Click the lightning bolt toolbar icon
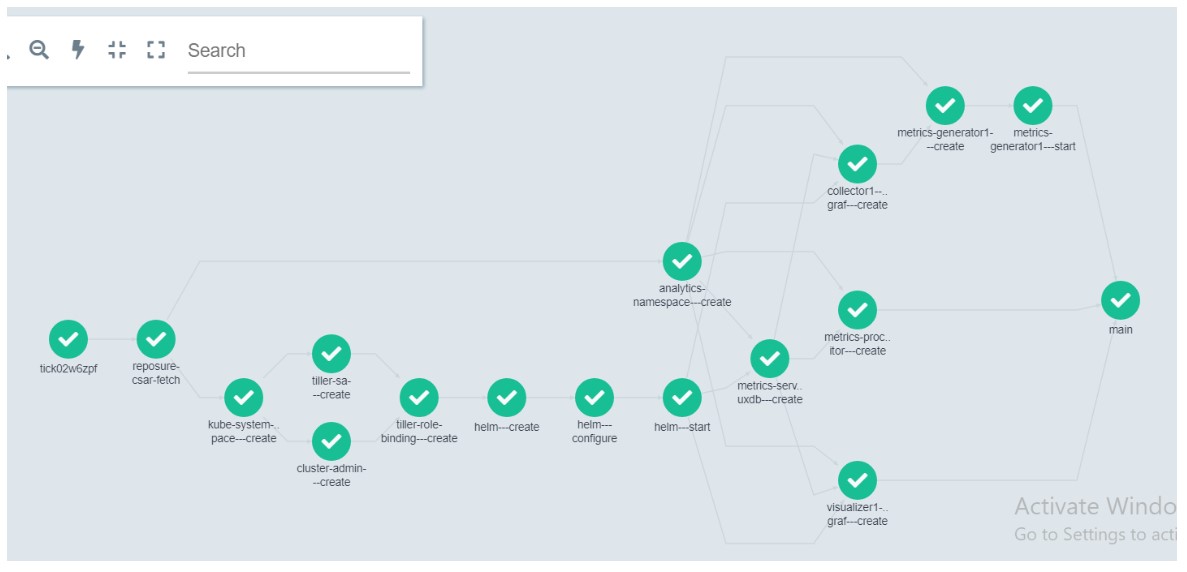 [78, 50]
